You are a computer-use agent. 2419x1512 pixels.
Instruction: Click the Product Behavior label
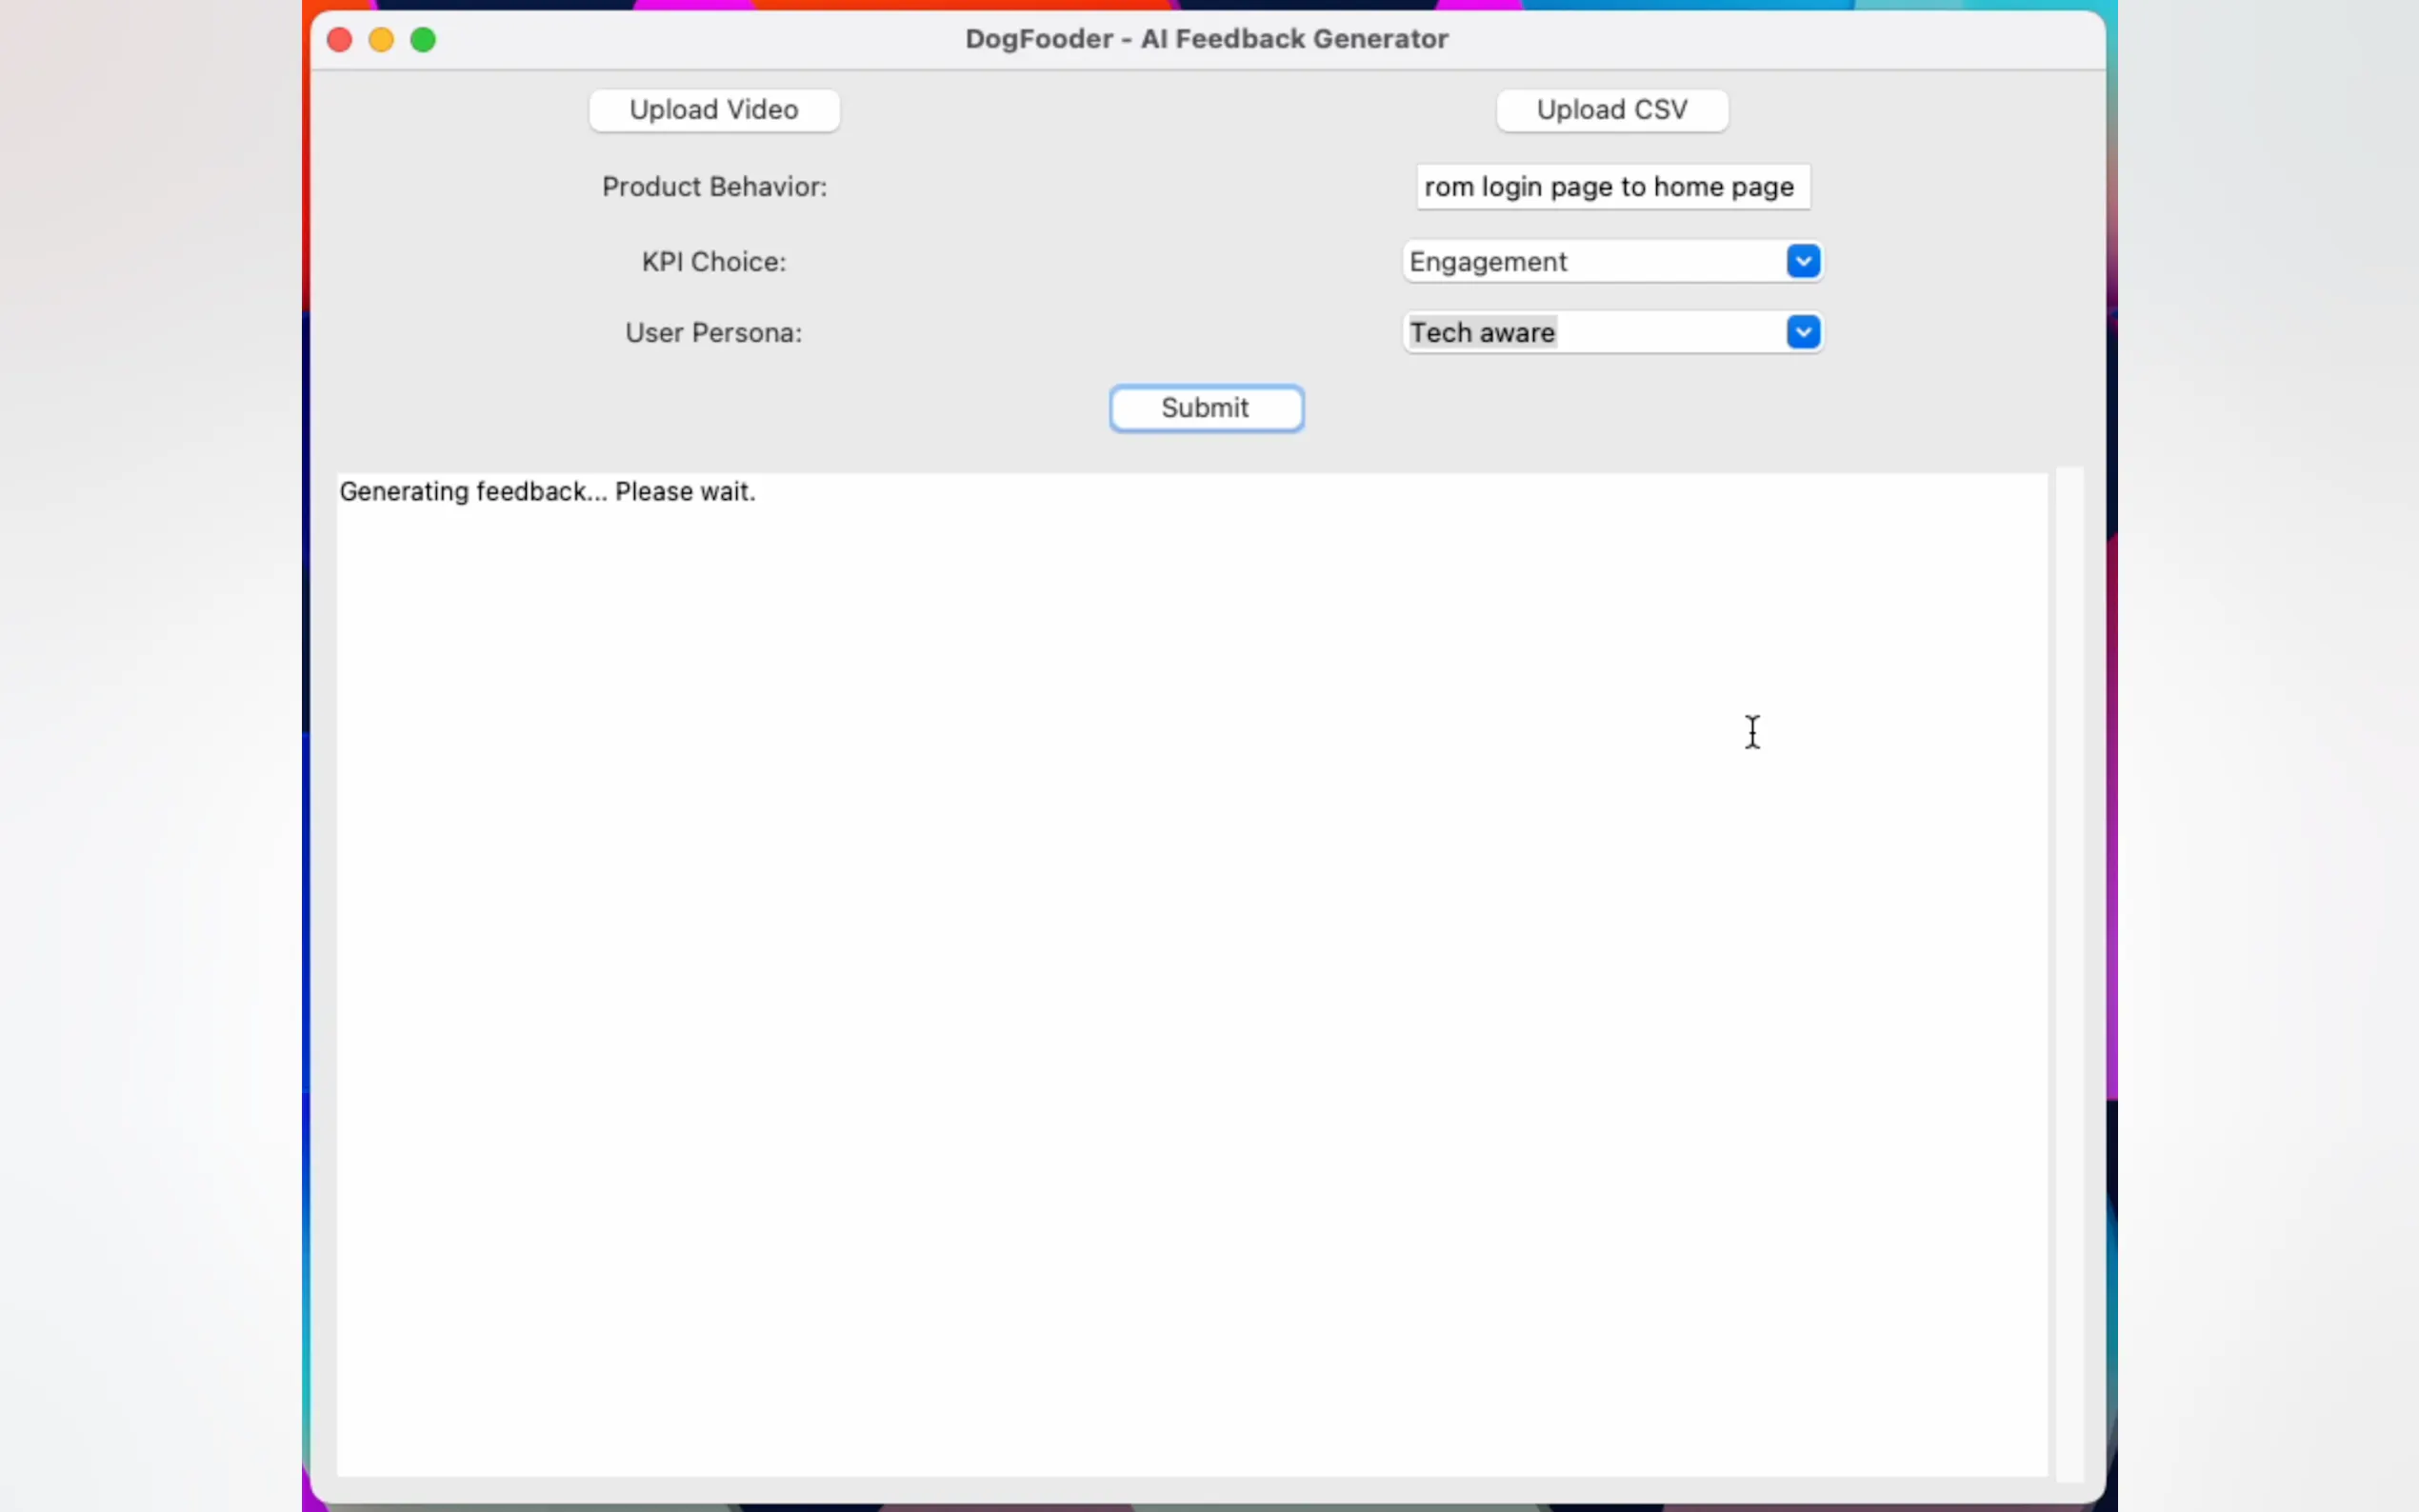tap(714, 187)
